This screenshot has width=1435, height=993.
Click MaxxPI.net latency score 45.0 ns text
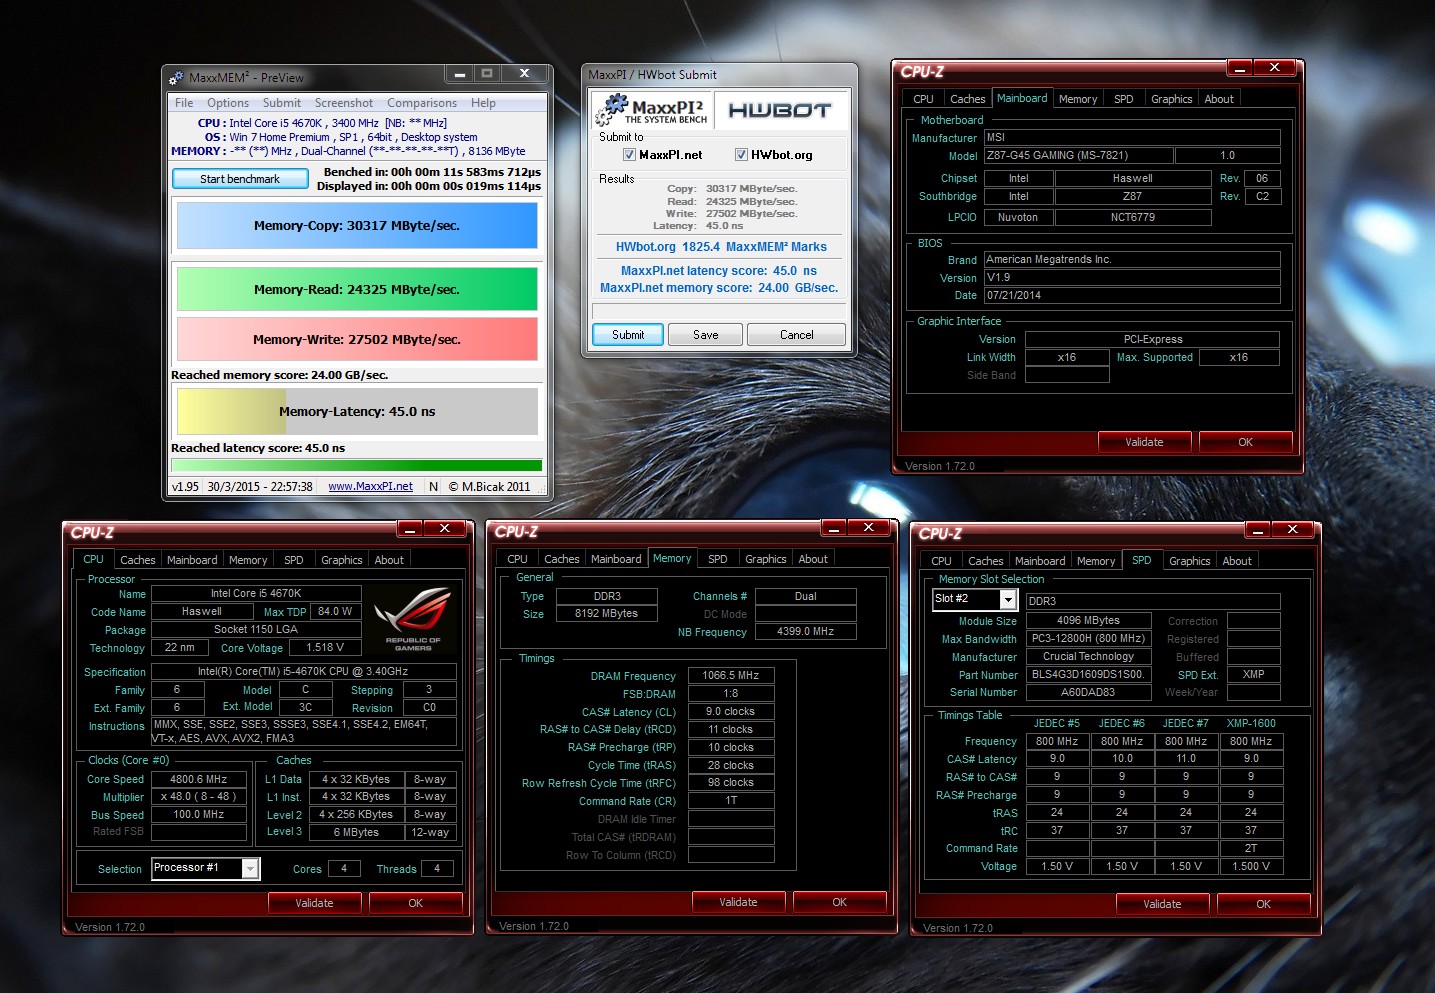(719, 271)
